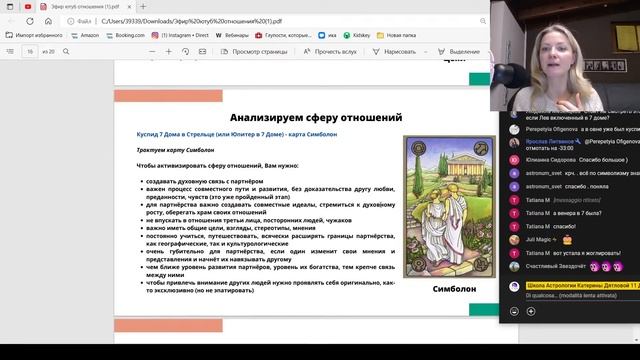Zoom in the PDF with plus
Viewport: 640px width, 360px height.
coord(169,51)
